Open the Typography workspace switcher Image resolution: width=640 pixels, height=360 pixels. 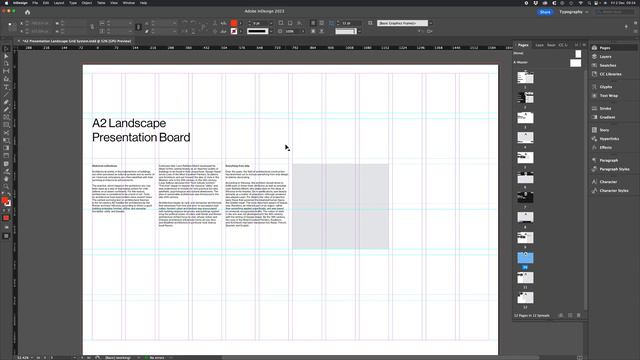point(573,12)
